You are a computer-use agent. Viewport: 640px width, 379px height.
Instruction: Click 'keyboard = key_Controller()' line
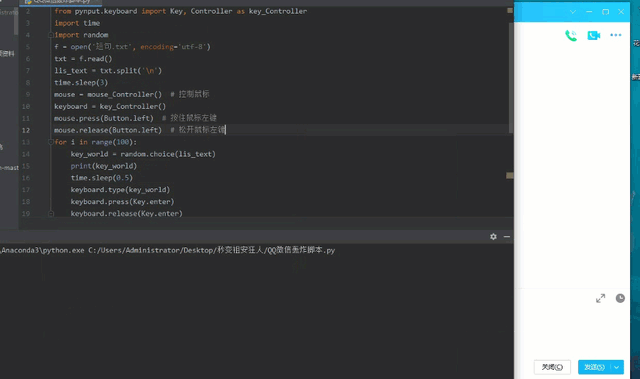coord(110,106)
